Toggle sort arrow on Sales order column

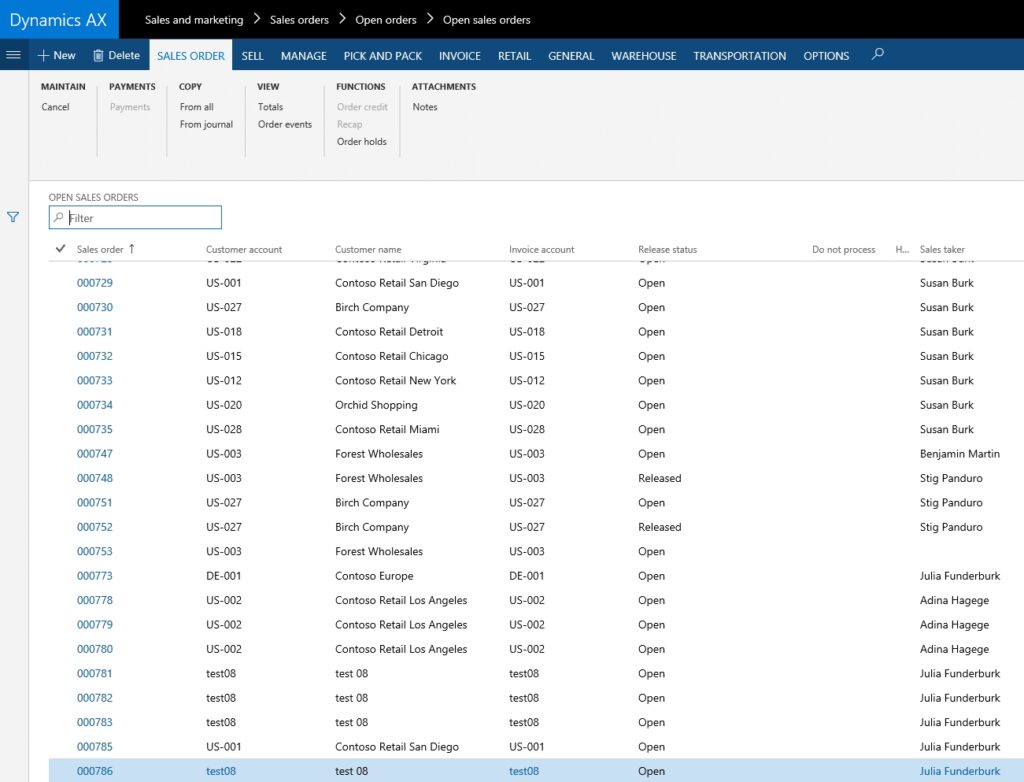(132, 249)
